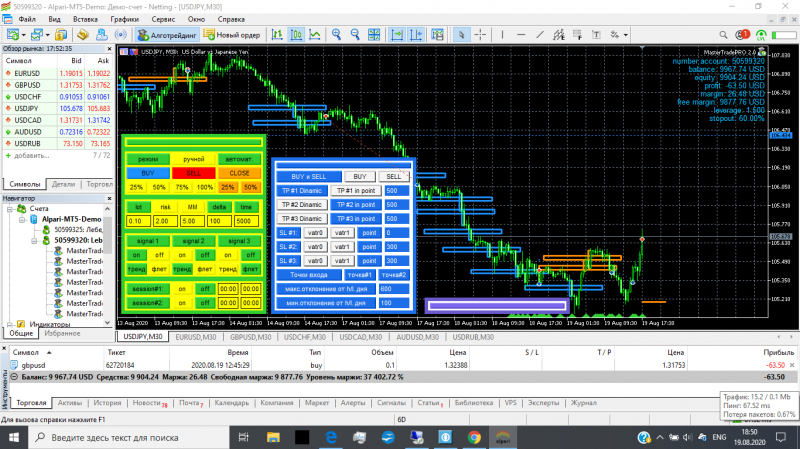Switch to the История tab in the terminal

tap(107, 403)
